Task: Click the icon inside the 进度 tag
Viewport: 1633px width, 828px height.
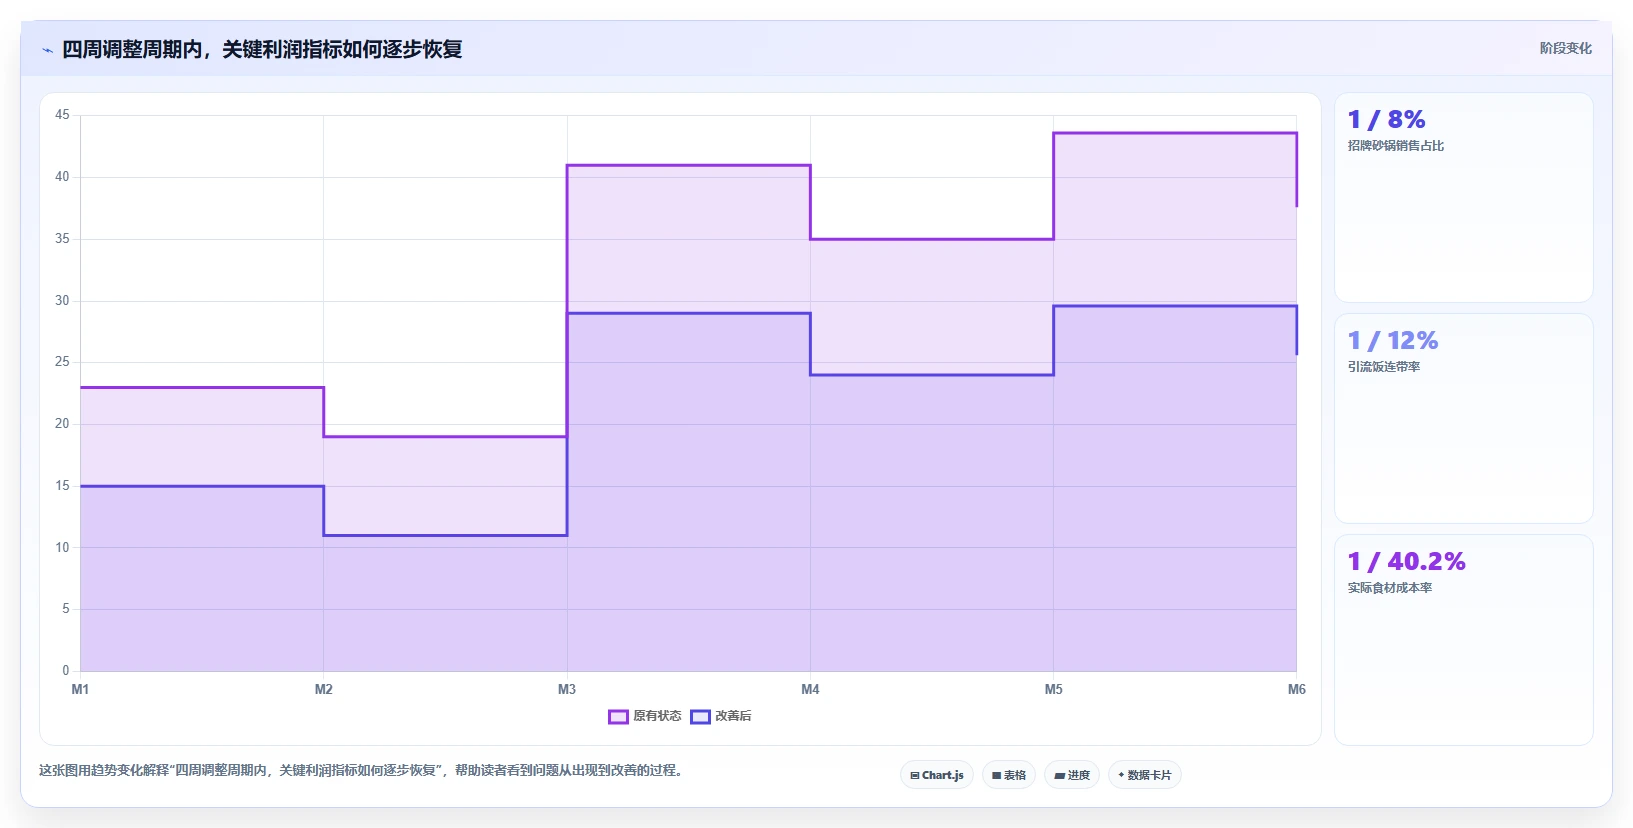Action: pyautogui.click(x=1059, y=776)
